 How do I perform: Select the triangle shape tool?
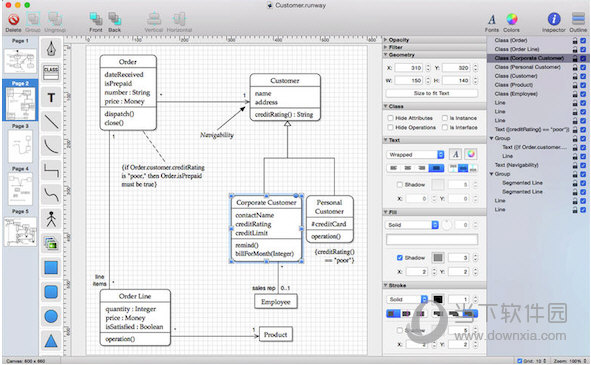tap(51, 340)
